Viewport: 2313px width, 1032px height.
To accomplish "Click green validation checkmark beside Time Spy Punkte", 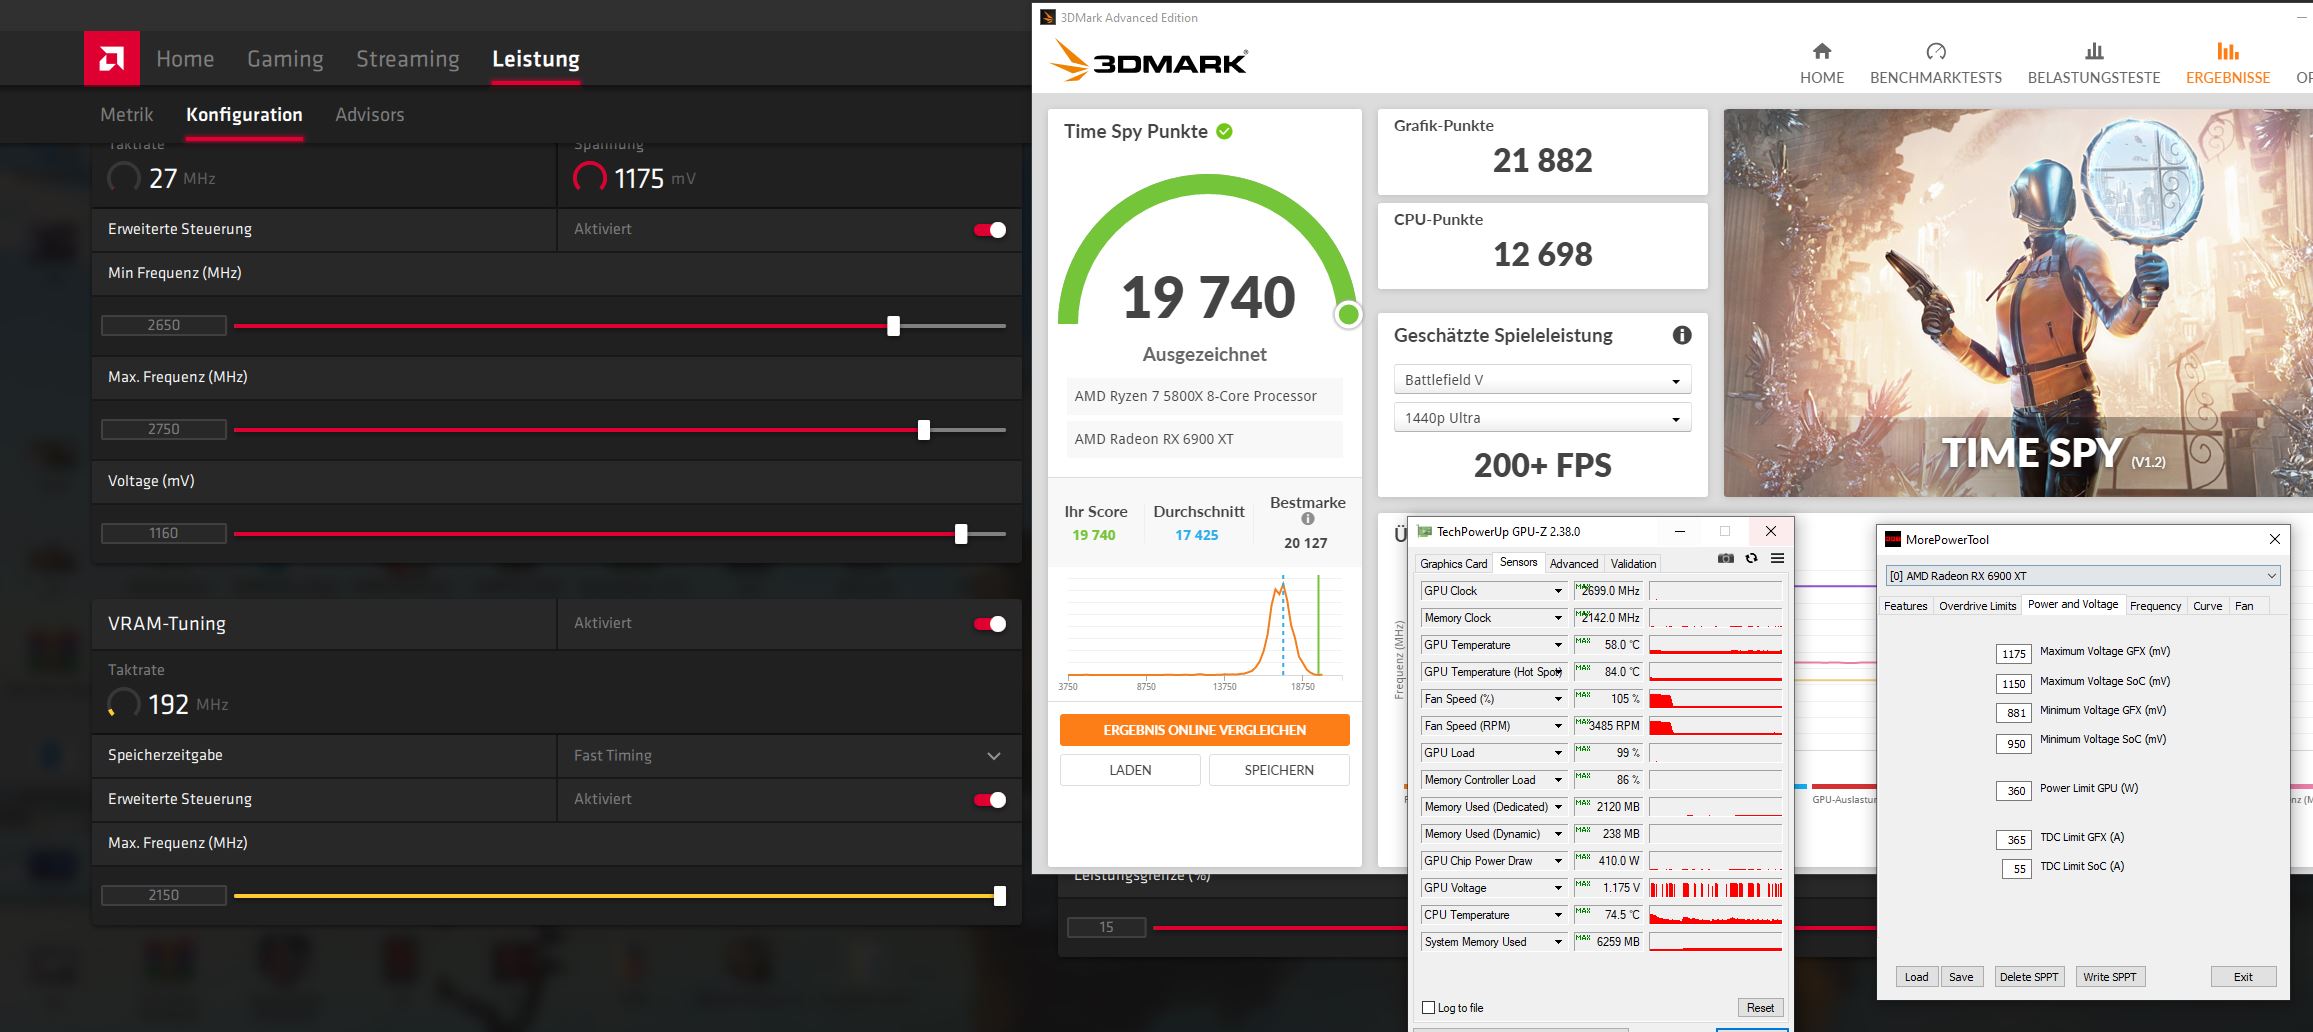I will [1225, 131].
